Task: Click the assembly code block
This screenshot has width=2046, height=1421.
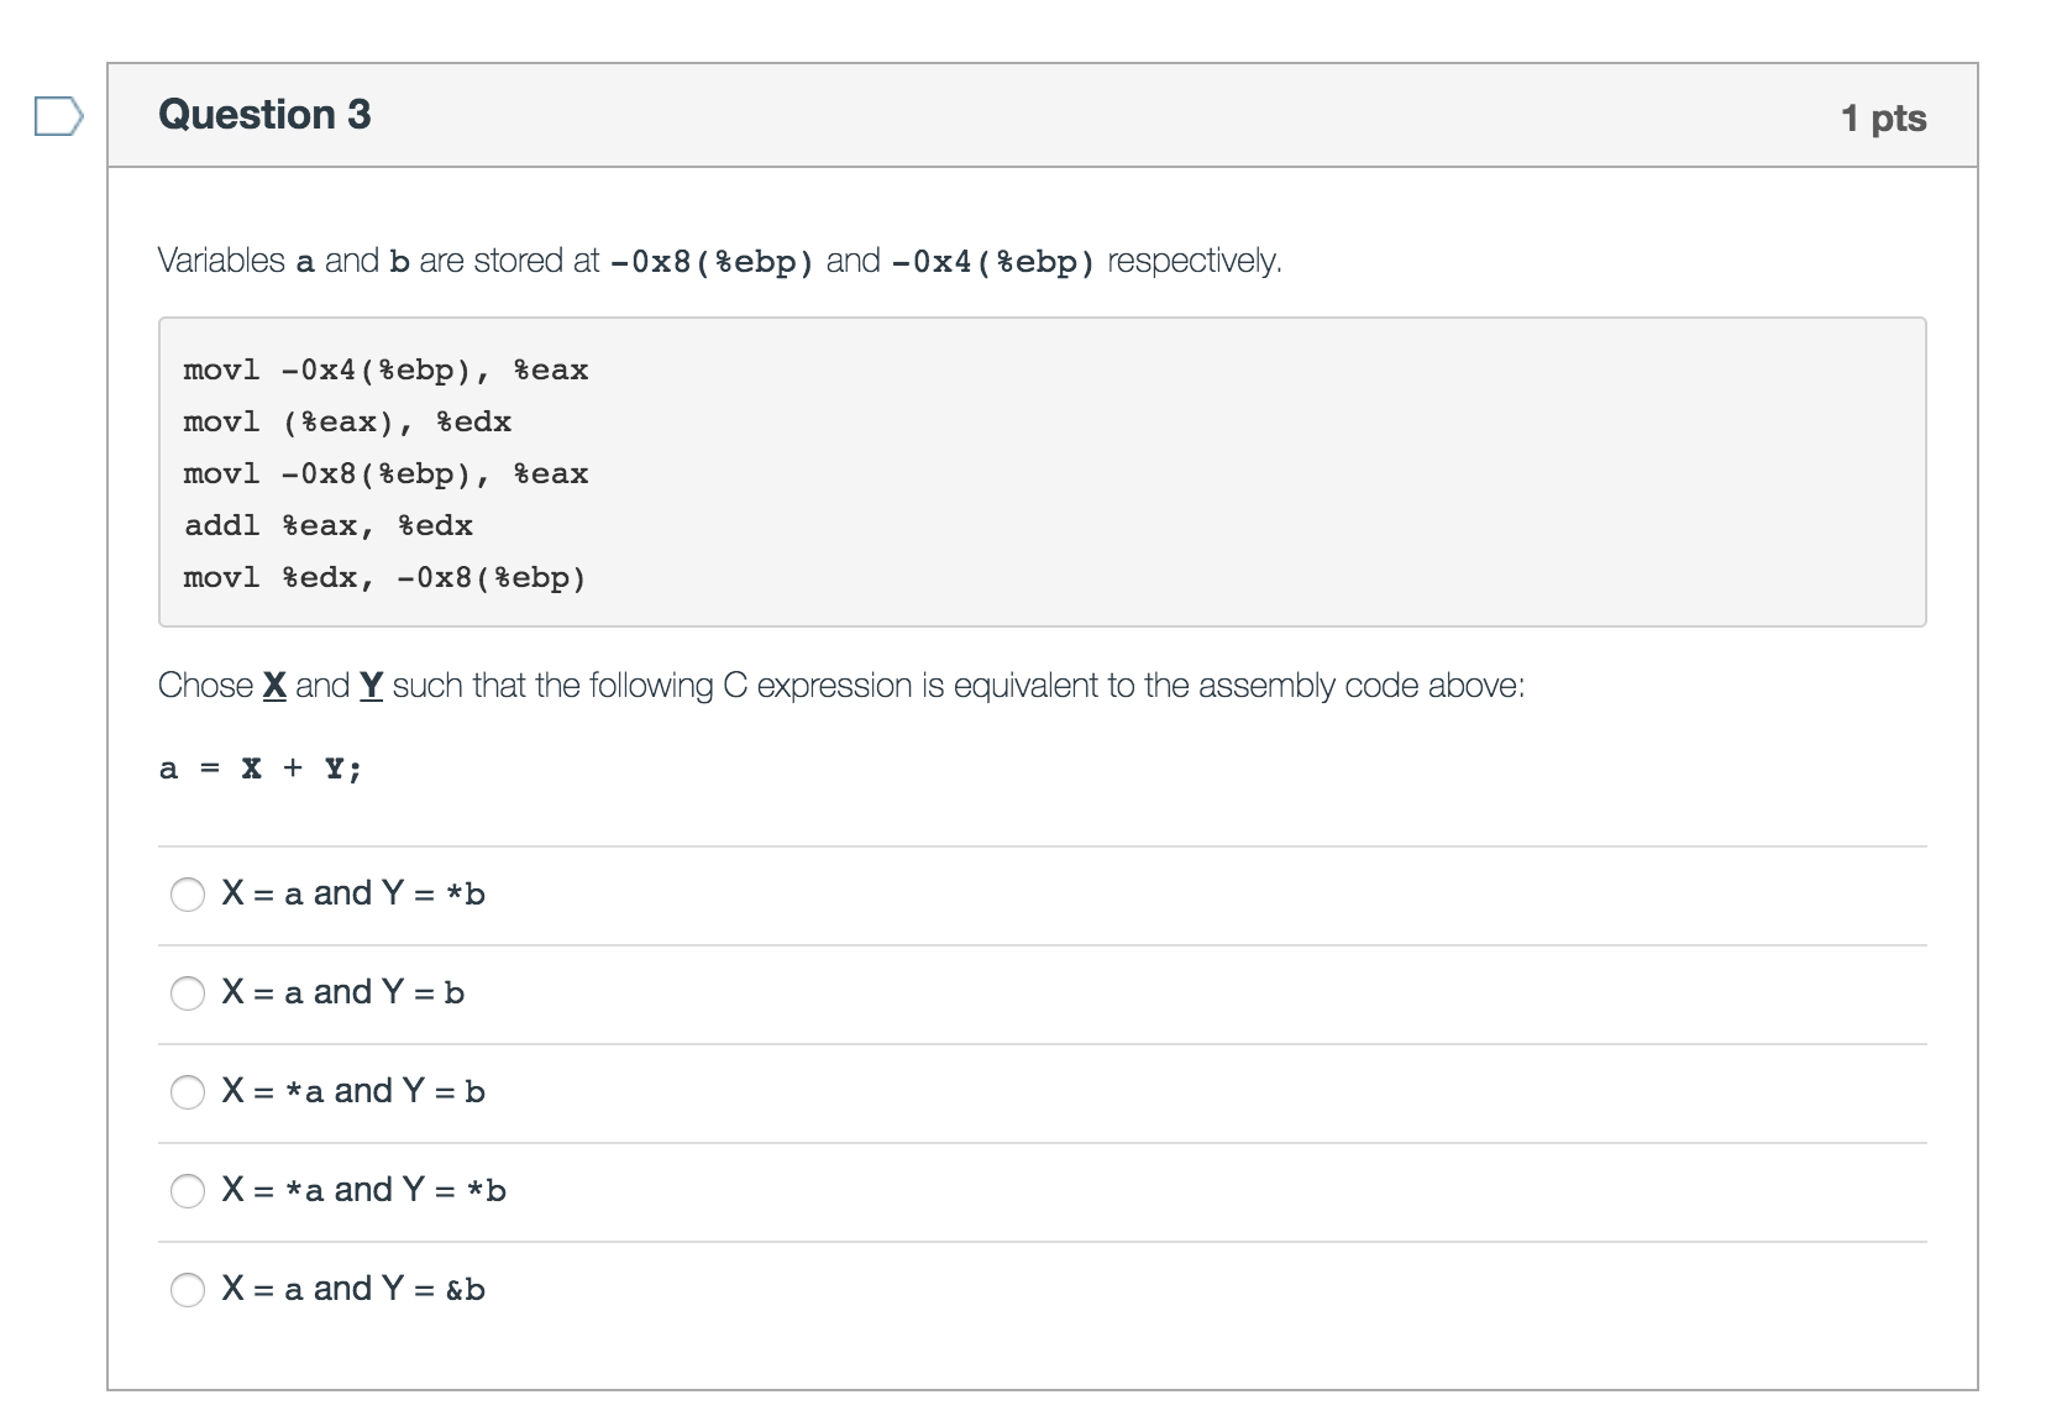Action: (x=1040, y=470)
